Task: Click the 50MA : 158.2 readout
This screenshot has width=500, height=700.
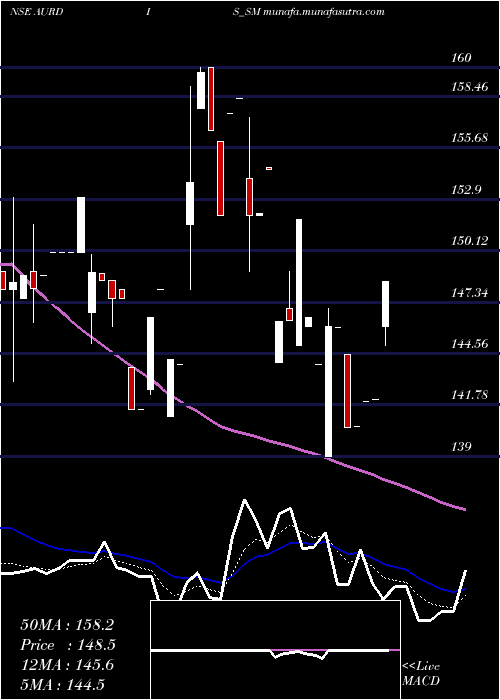Action: 67,625
